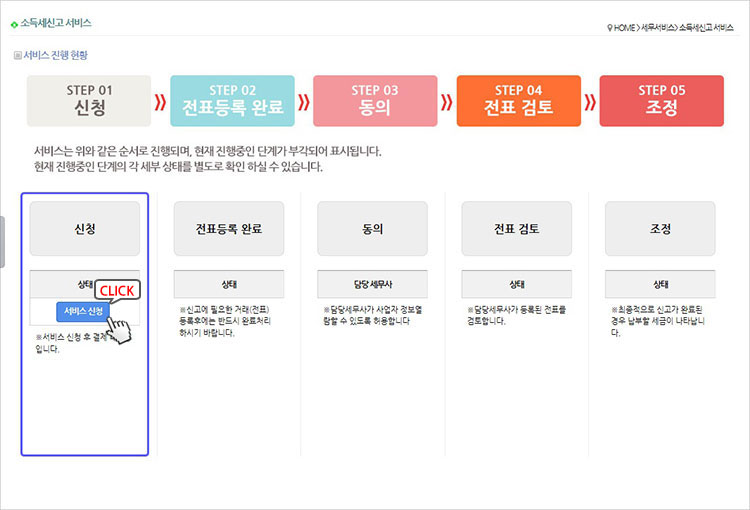Click the square icon beside 서비스 진행 현황
This screenshot has width=750, height=510.
click(17, 56)
